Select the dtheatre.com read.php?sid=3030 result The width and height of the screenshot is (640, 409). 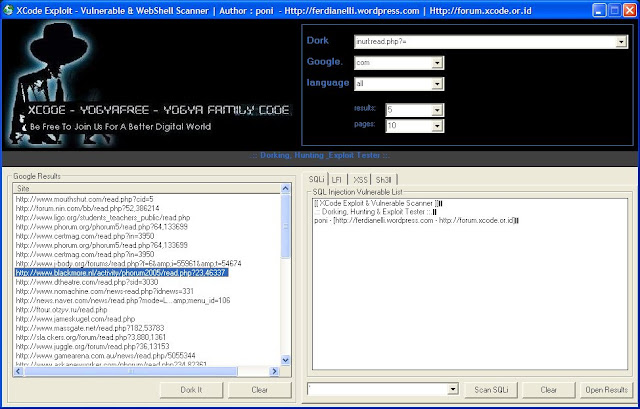point(87,282)
